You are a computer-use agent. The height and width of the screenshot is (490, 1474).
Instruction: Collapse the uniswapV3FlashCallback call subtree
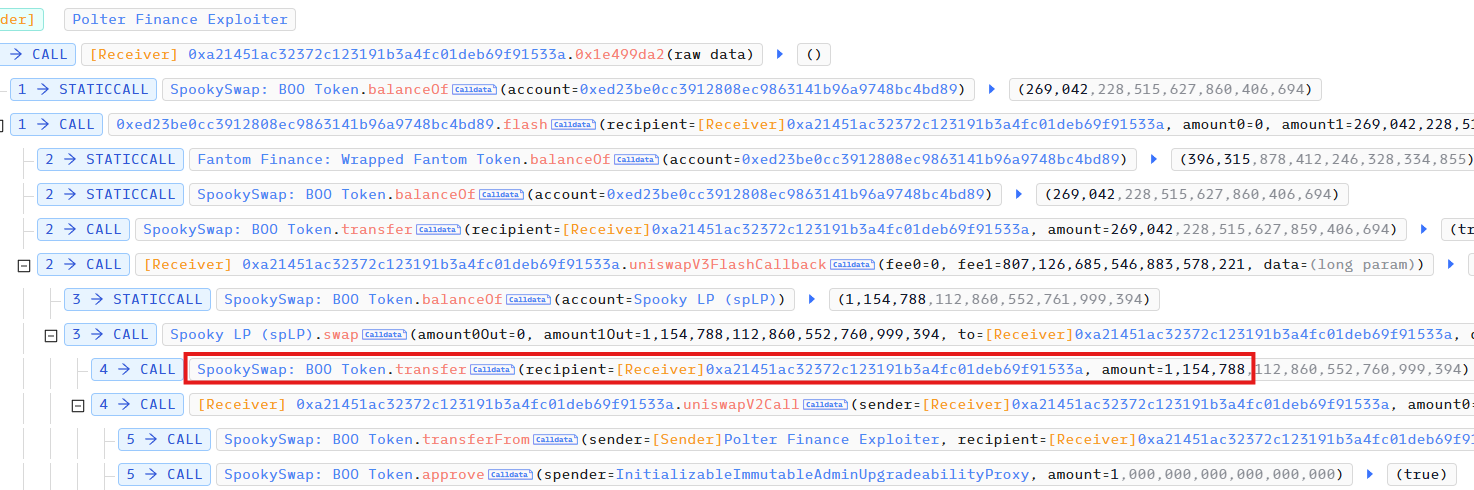pos(24,265)
